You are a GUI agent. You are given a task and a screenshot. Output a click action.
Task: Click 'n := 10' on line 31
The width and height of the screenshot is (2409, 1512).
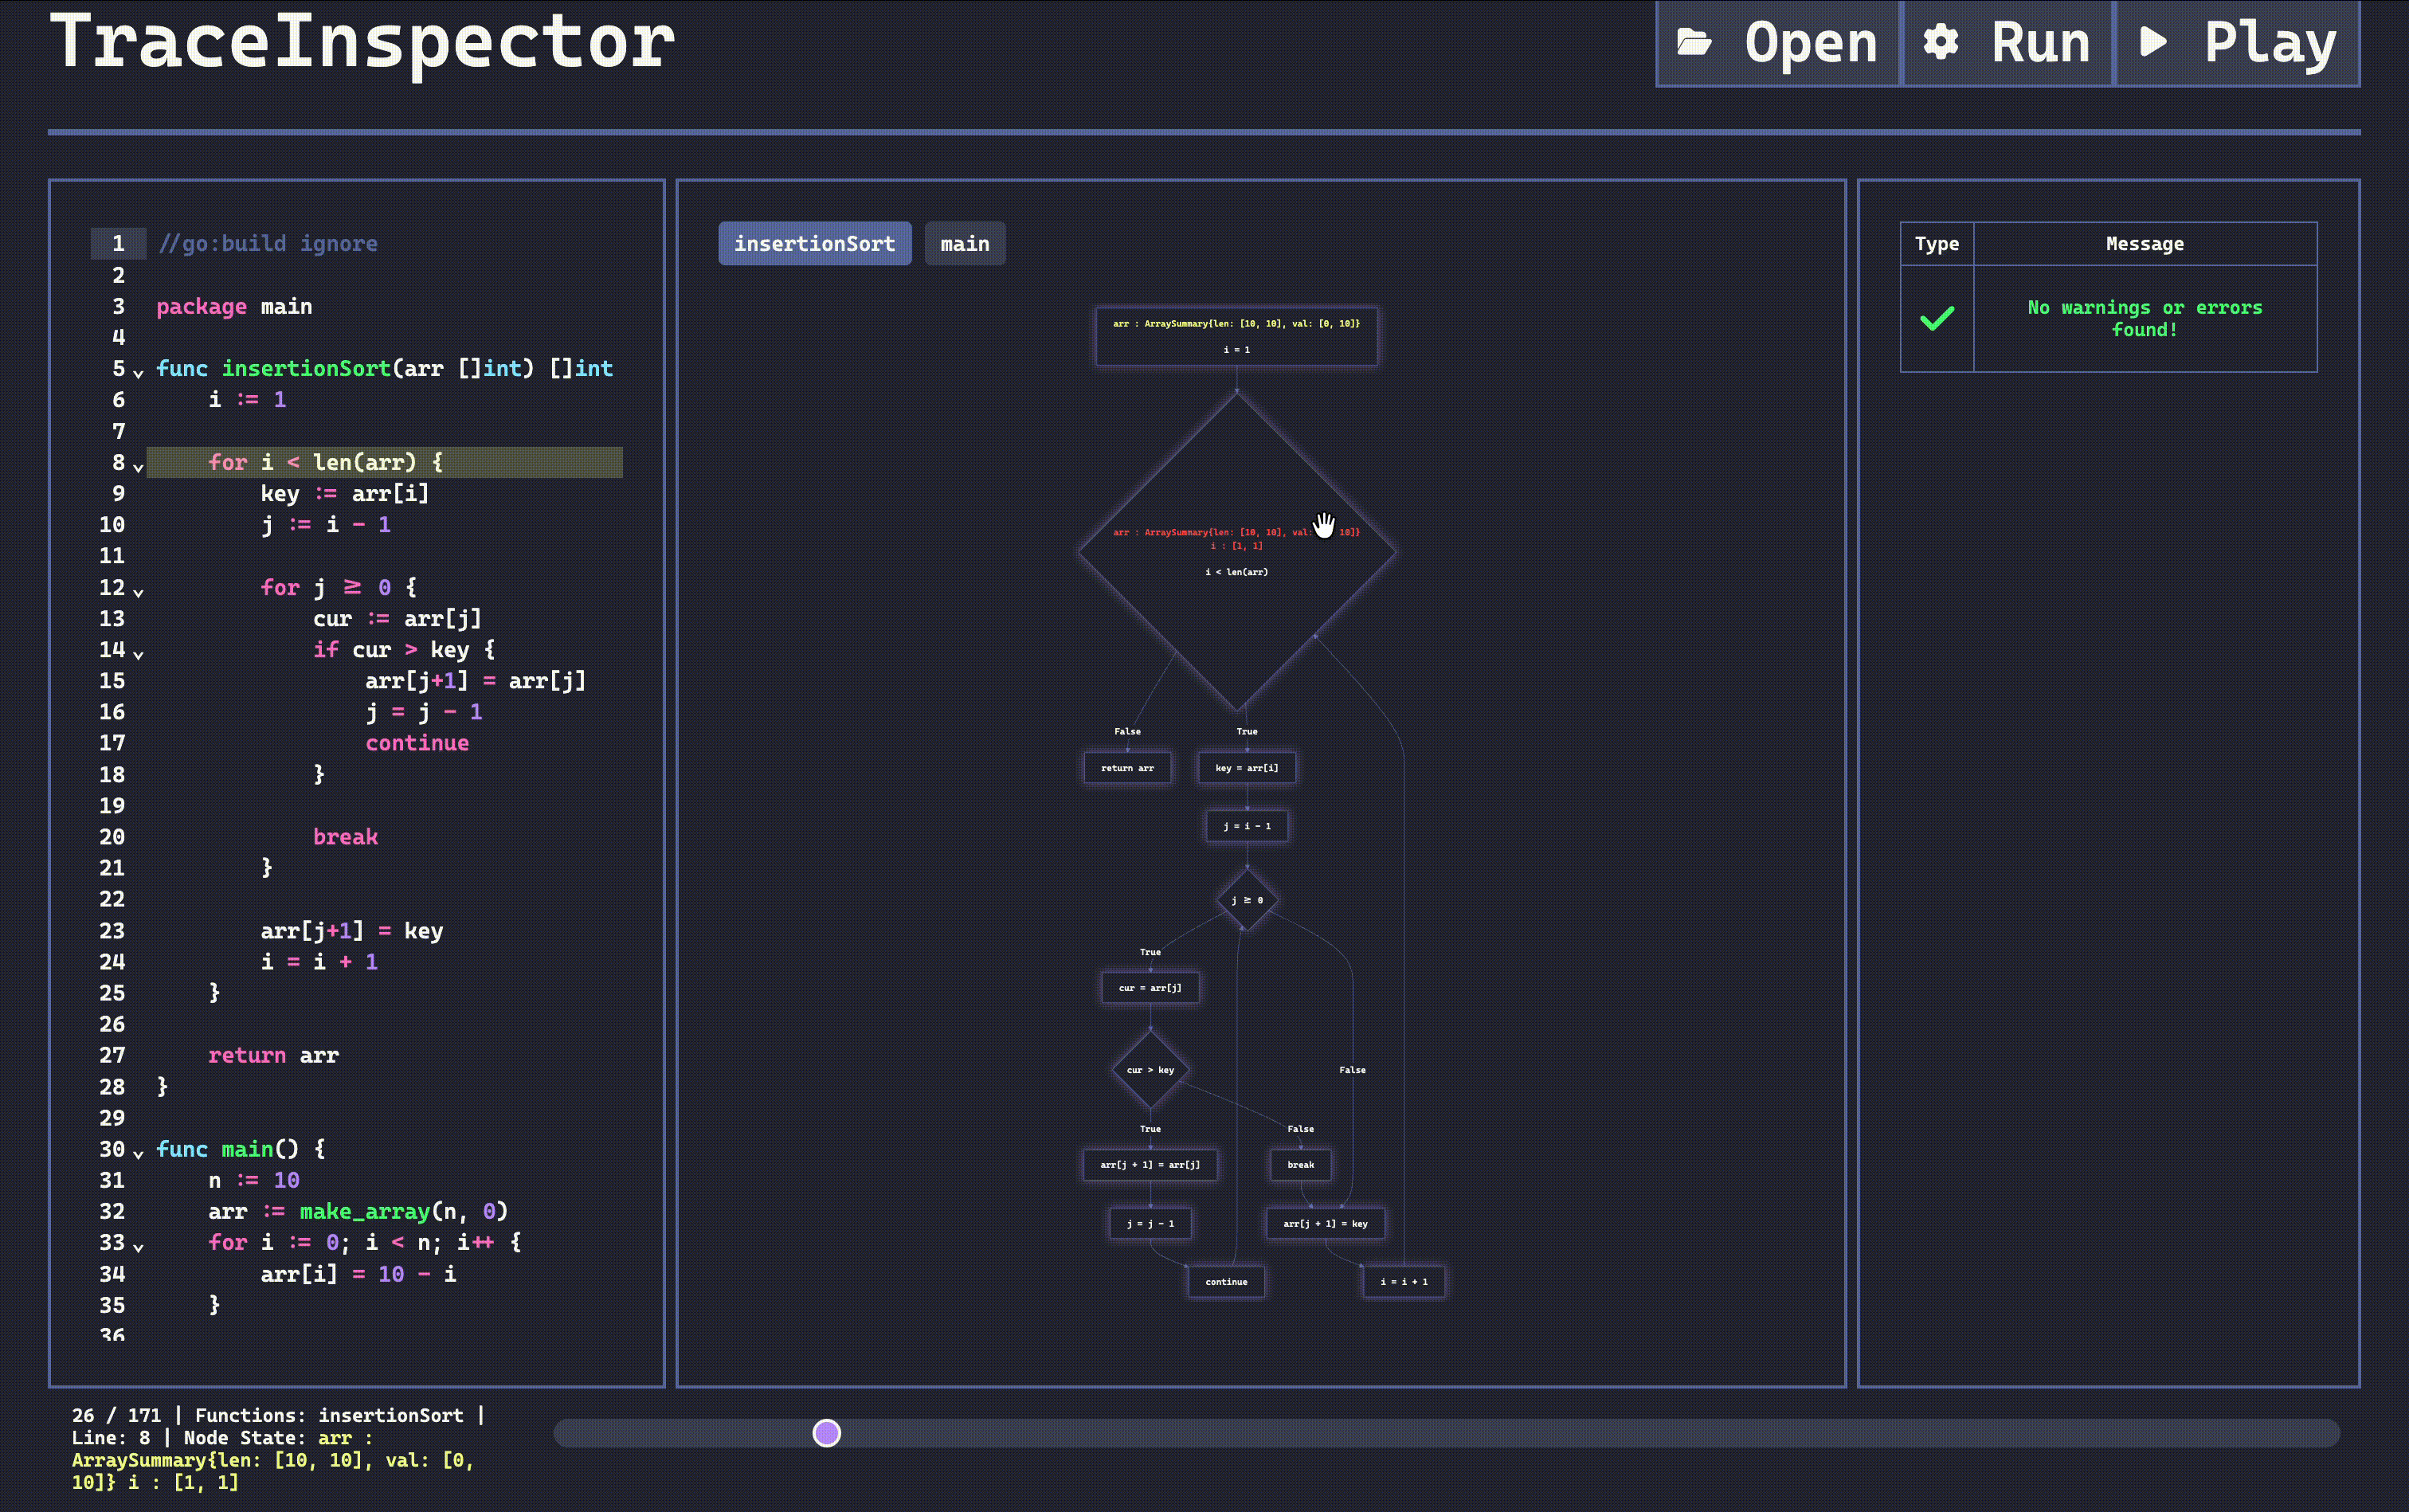pyautogui.click(x=253, y=1180)
